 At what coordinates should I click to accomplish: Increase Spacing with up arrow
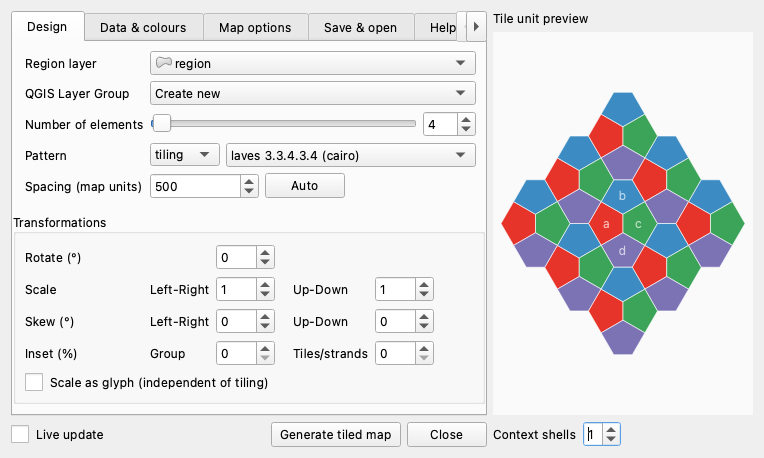click(249, 181)
